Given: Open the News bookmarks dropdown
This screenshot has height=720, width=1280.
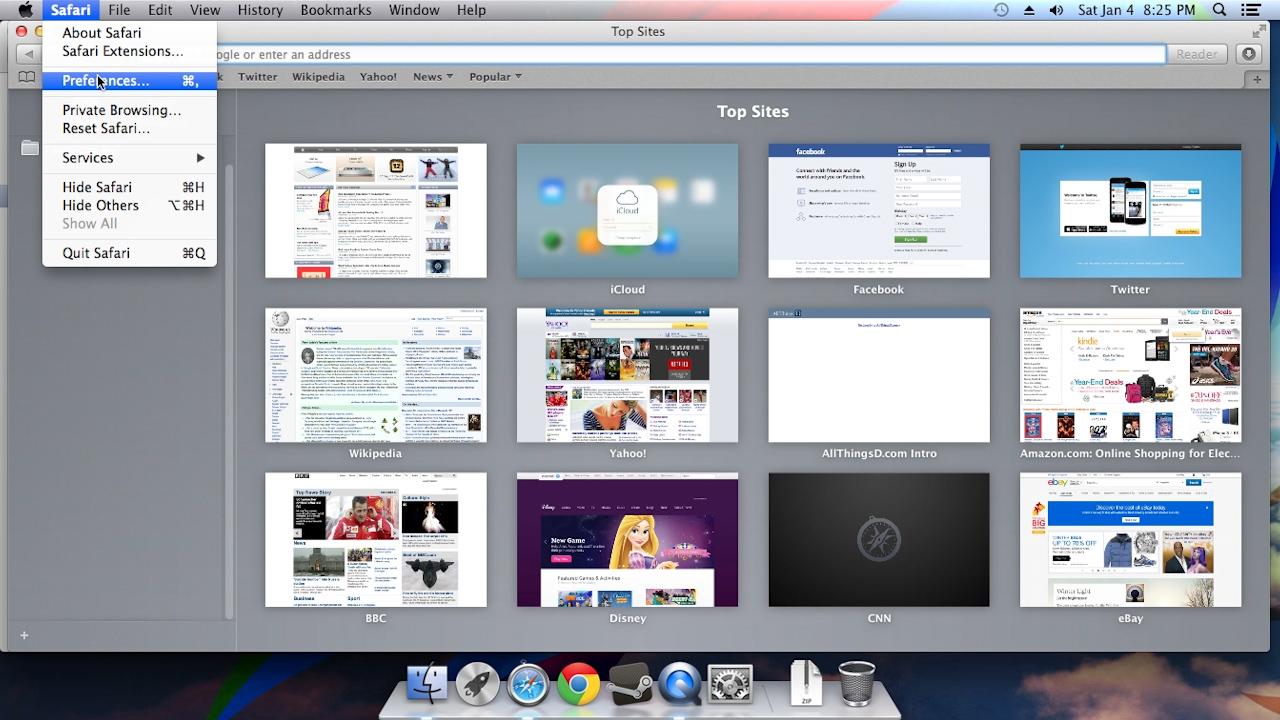Looking at the screenshot, I should click(433, 77).
